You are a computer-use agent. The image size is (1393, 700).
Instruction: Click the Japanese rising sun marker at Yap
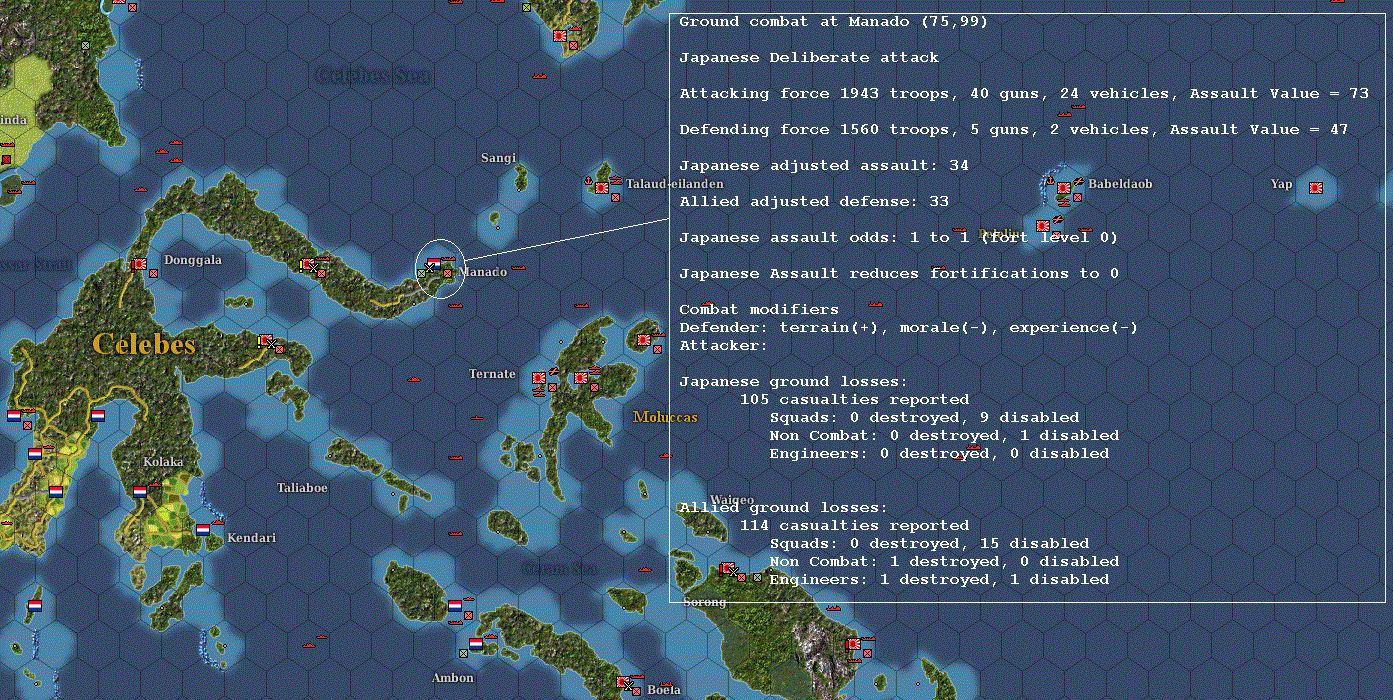[1317, 187]
